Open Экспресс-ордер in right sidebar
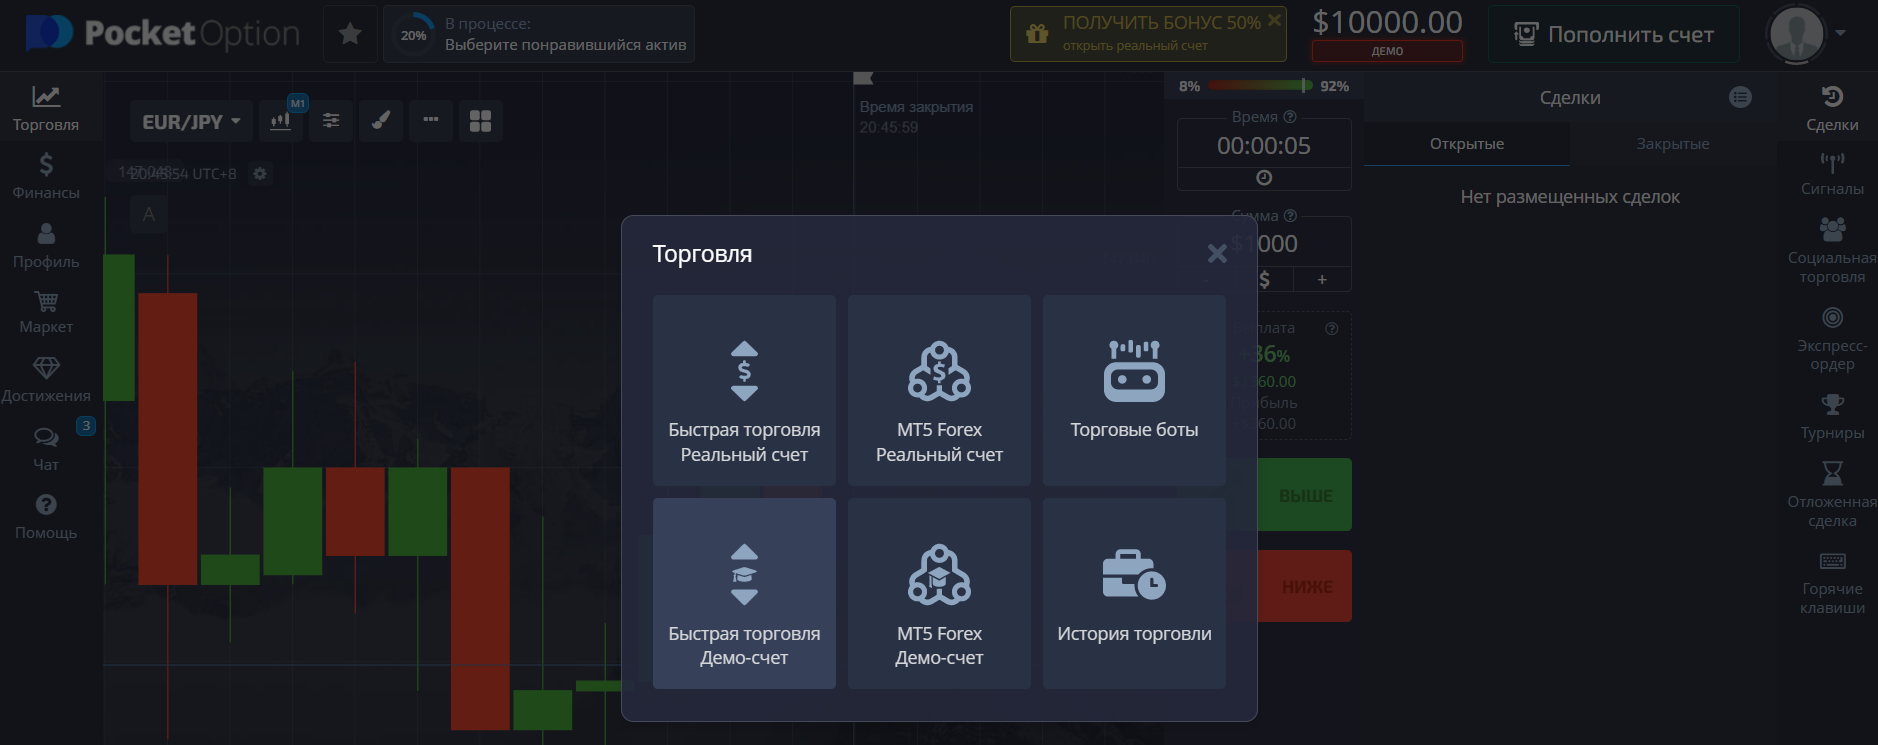The width and height of the screenshot is (1878, 745). pos(1832,339)
